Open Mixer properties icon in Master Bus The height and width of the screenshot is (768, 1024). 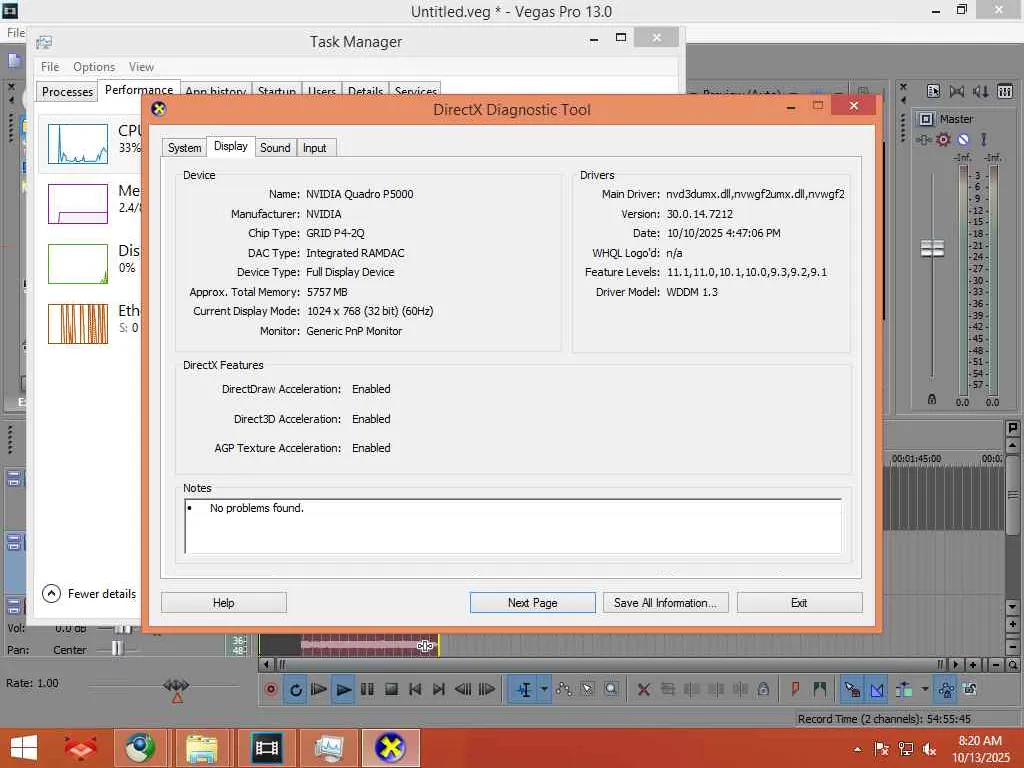(933, 91)
